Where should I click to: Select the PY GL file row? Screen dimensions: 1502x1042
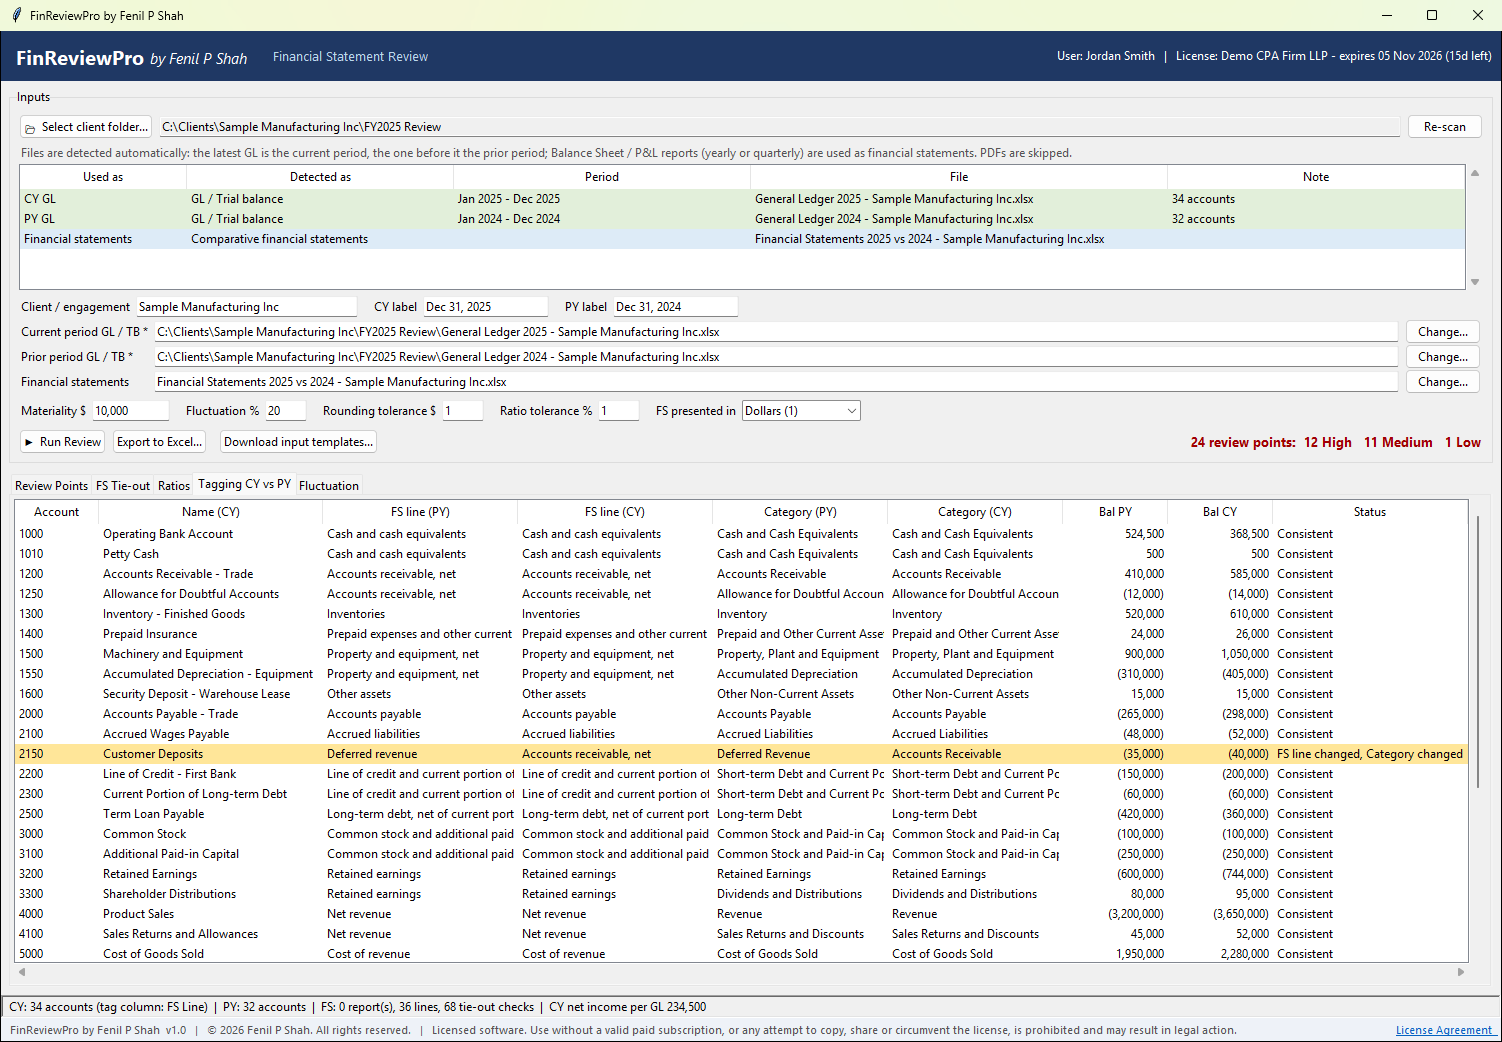[741, 219]
